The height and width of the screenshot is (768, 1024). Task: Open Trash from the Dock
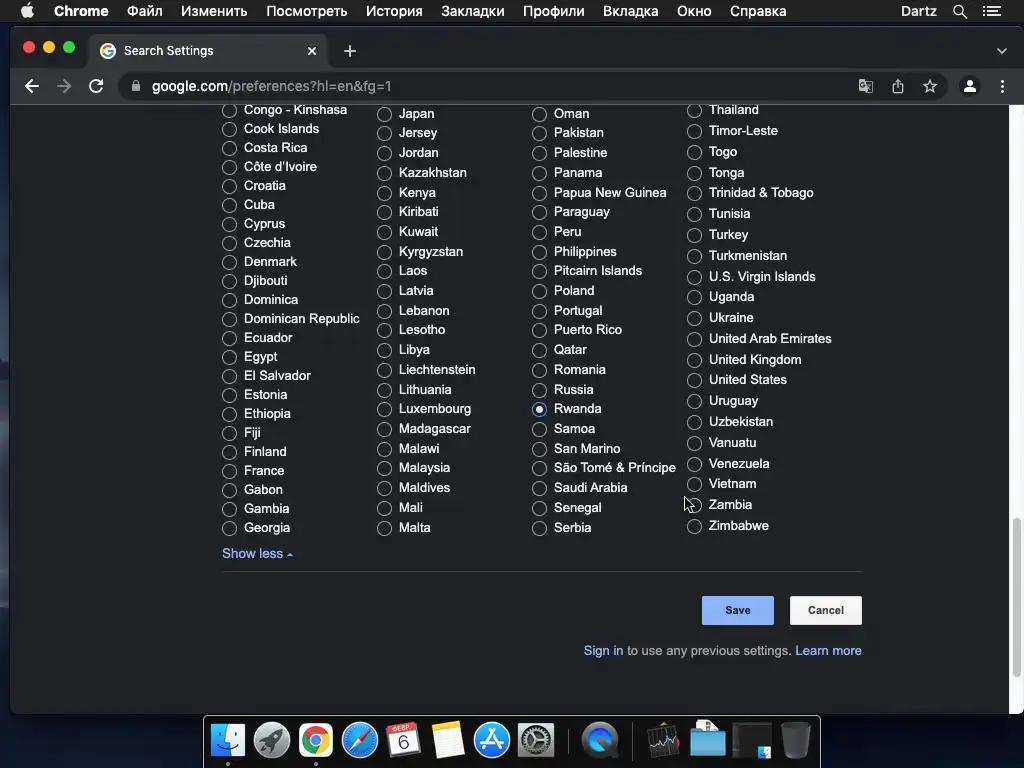click(795, 741)
